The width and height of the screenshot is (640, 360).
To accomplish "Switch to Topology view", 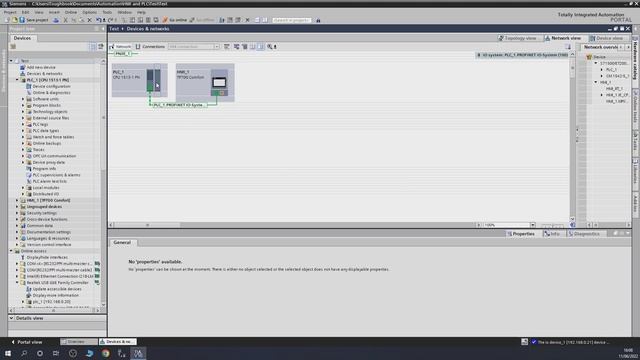I will click(517, 38).
